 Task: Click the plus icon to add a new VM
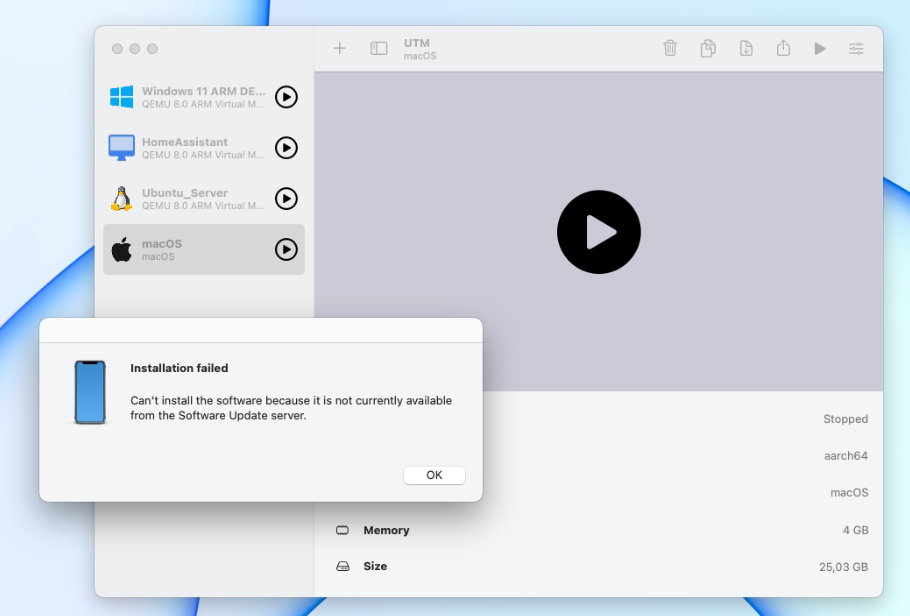point(340,48)
